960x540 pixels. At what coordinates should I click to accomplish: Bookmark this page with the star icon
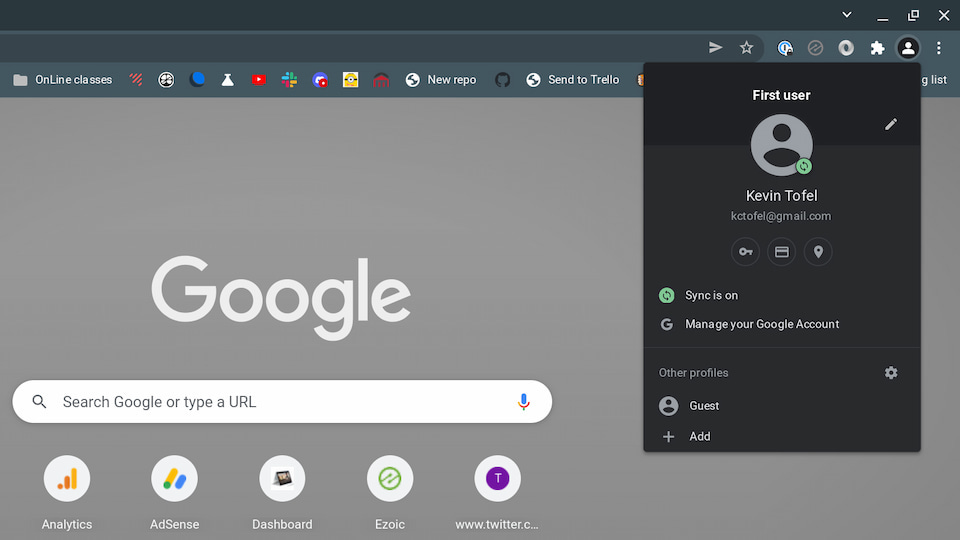point(746,48)
